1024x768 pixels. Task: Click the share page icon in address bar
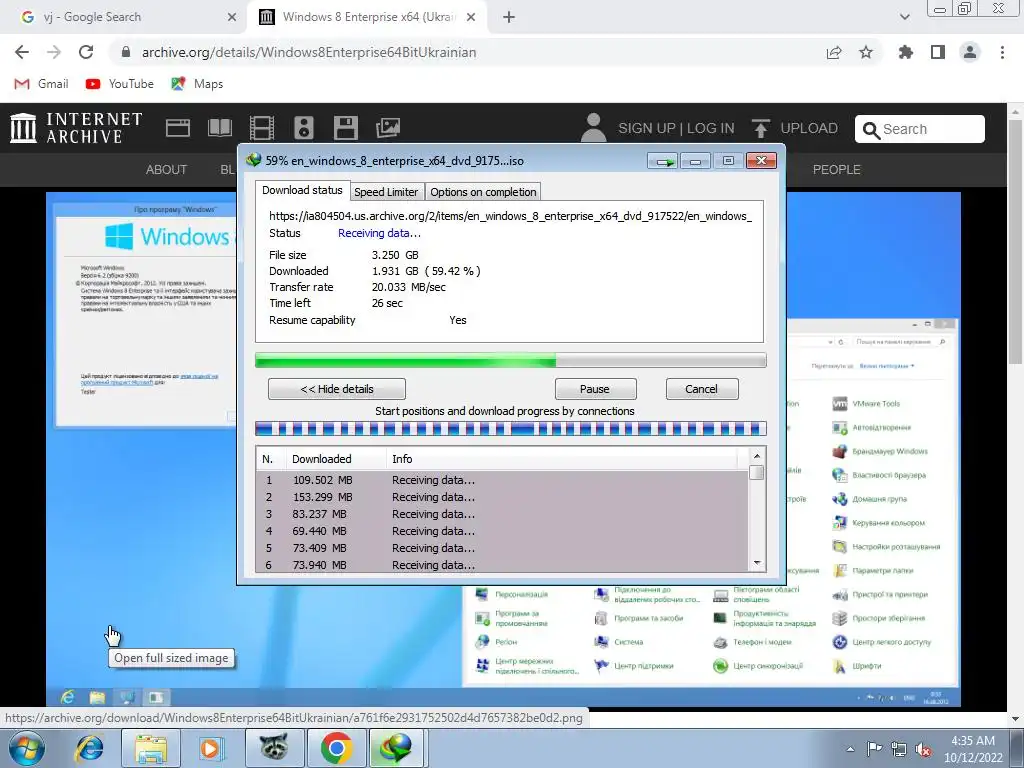[834, 52]
